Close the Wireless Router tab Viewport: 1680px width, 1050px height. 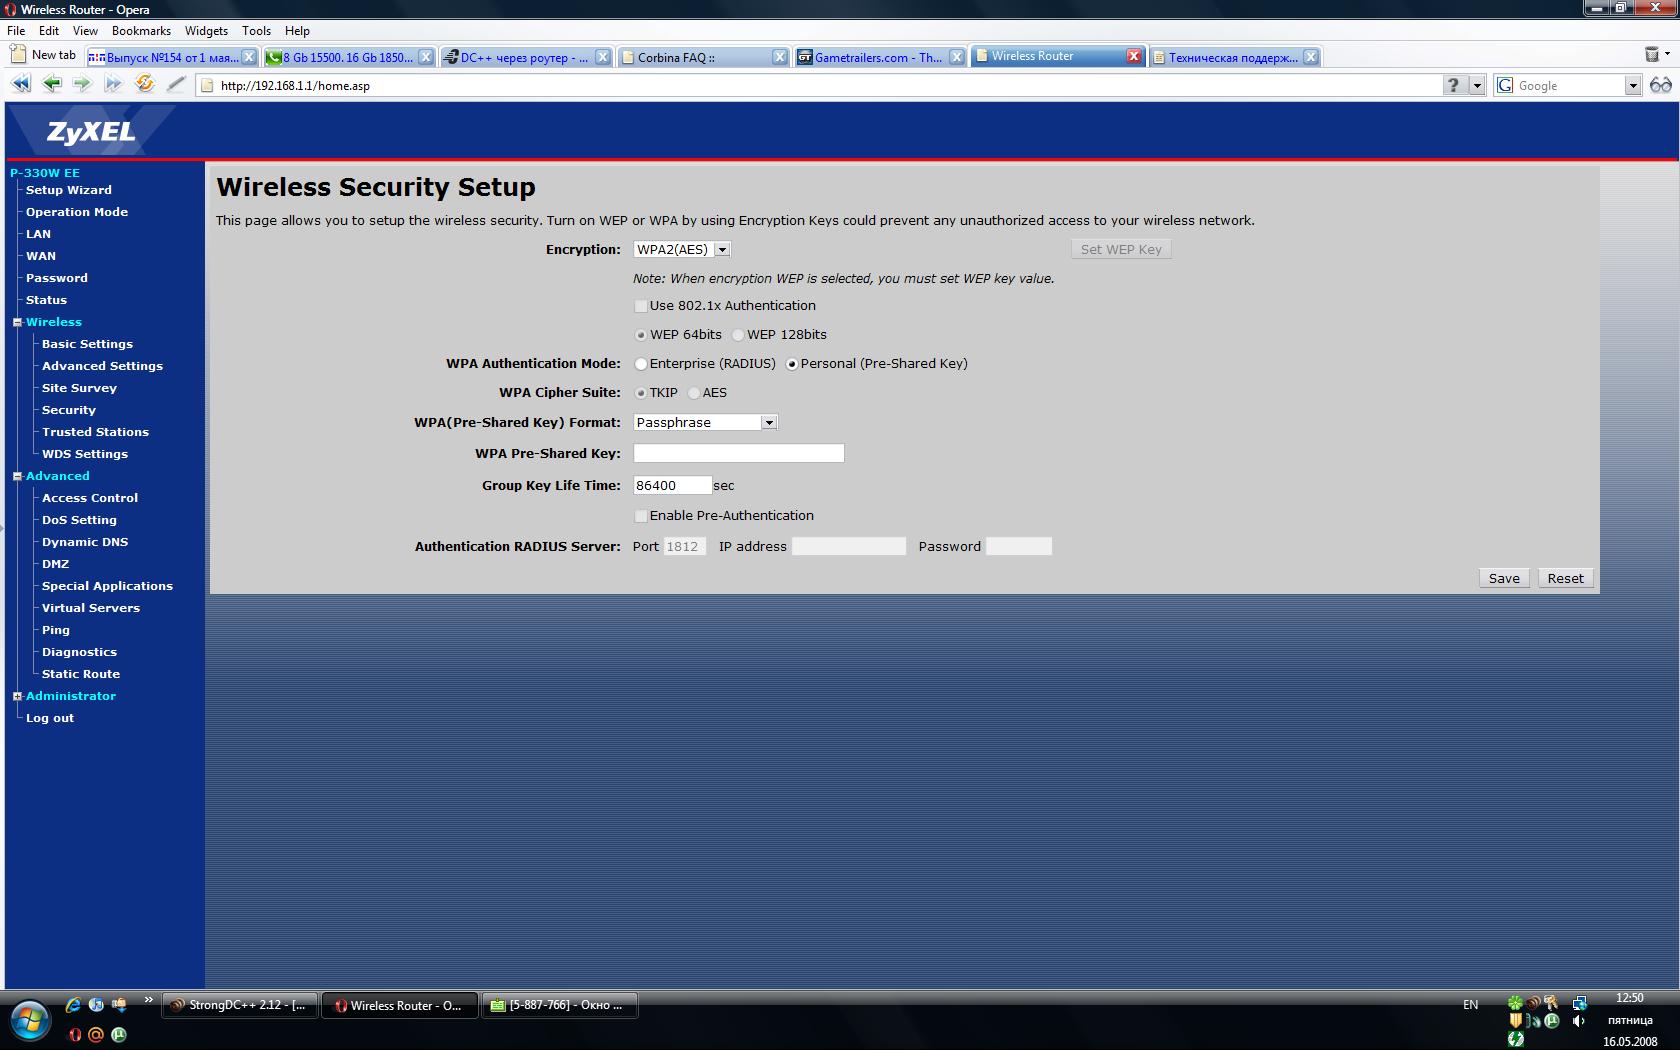1134,56
